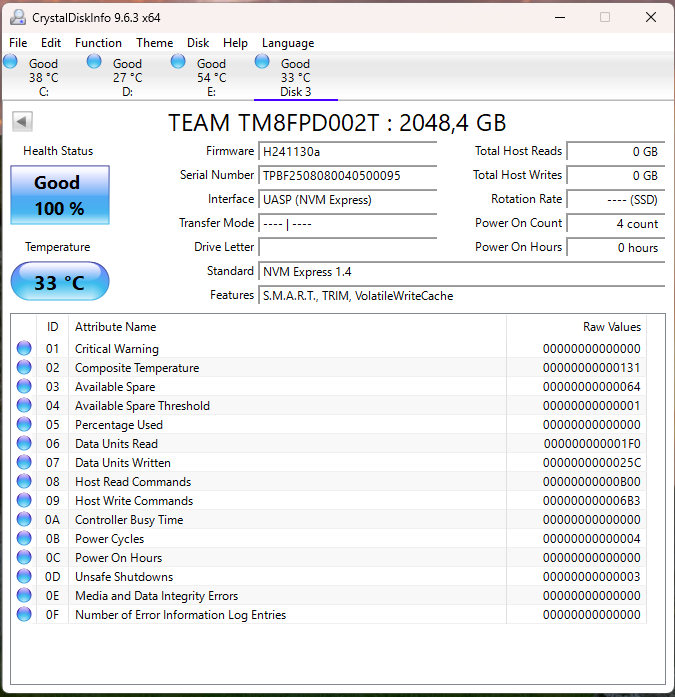Open the File menu
675x697 pixels.
18,43
